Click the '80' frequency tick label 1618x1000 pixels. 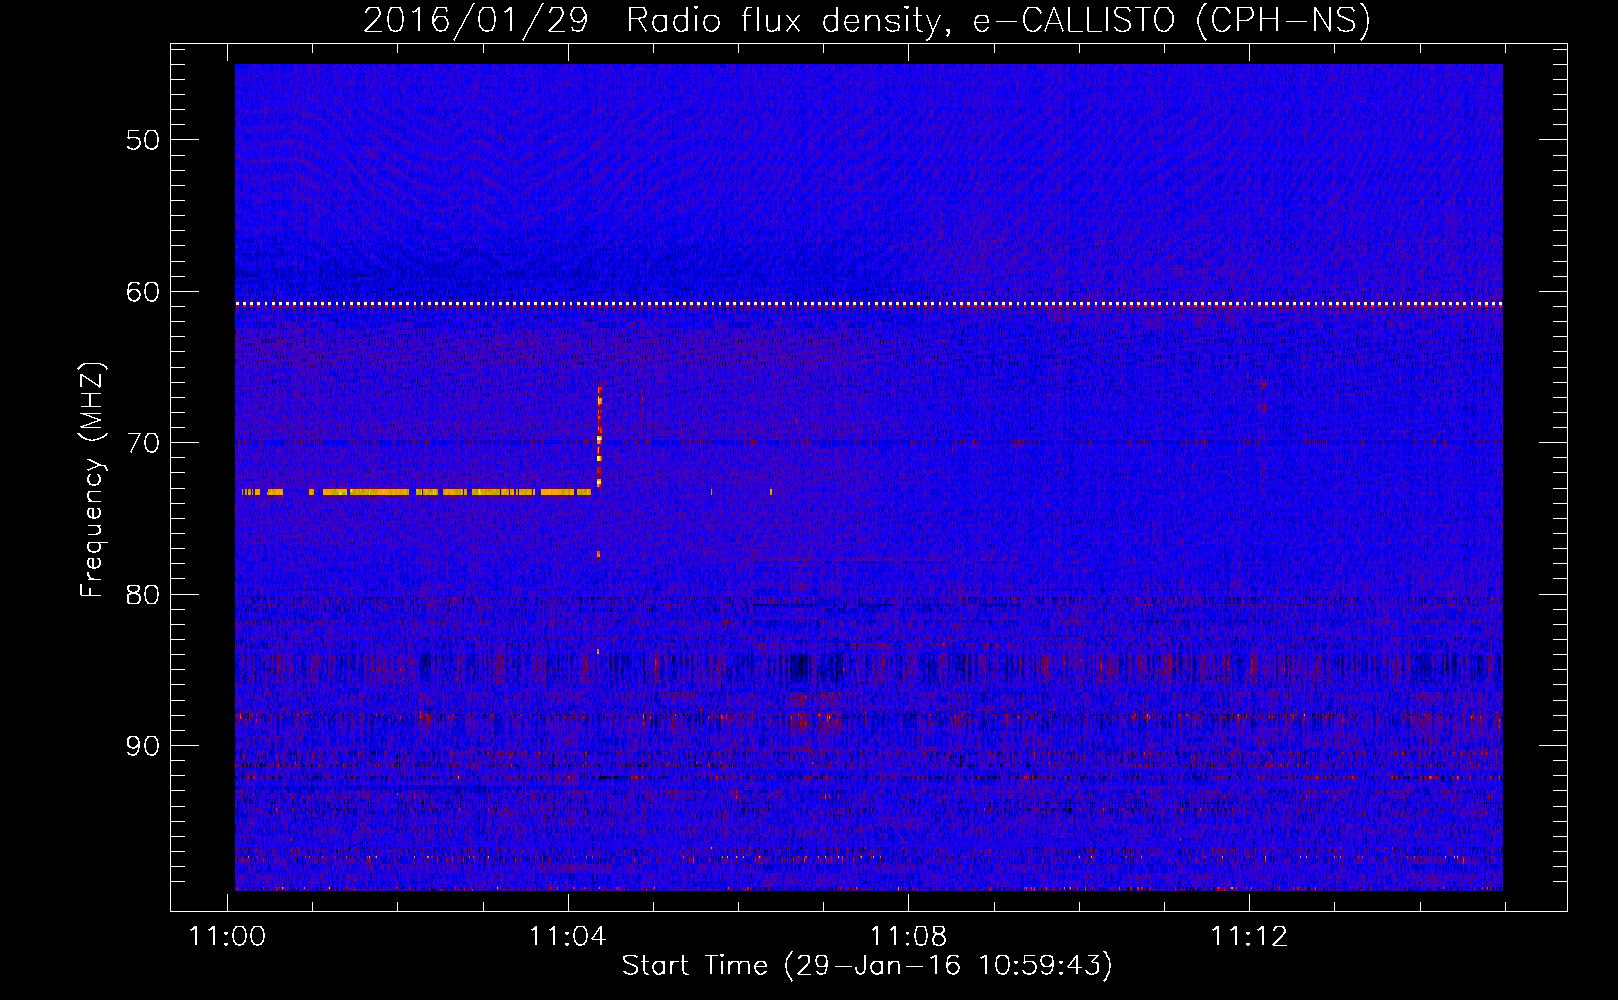click(143, 595)
